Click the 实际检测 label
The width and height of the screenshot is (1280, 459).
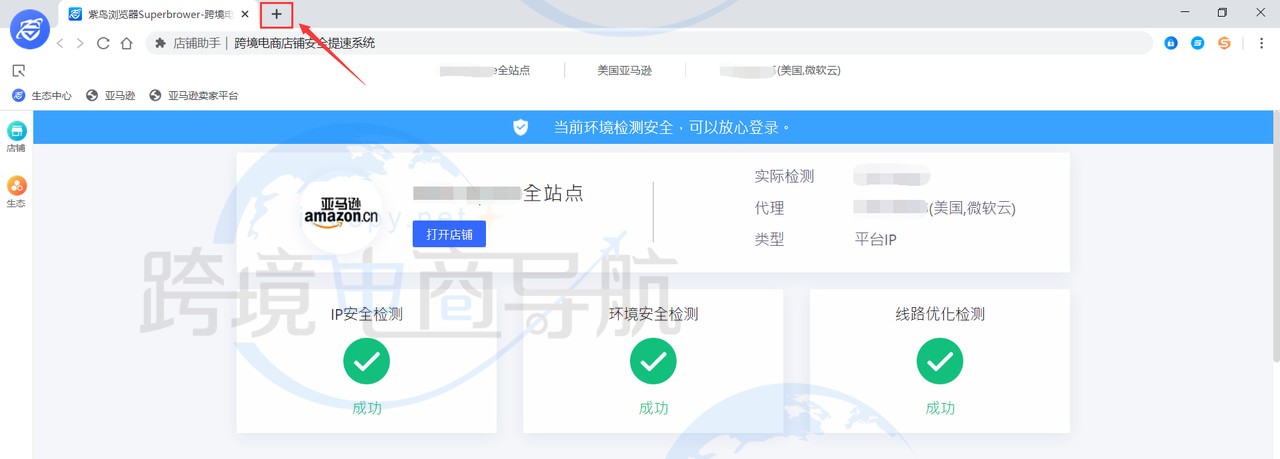tap(784, 176)
